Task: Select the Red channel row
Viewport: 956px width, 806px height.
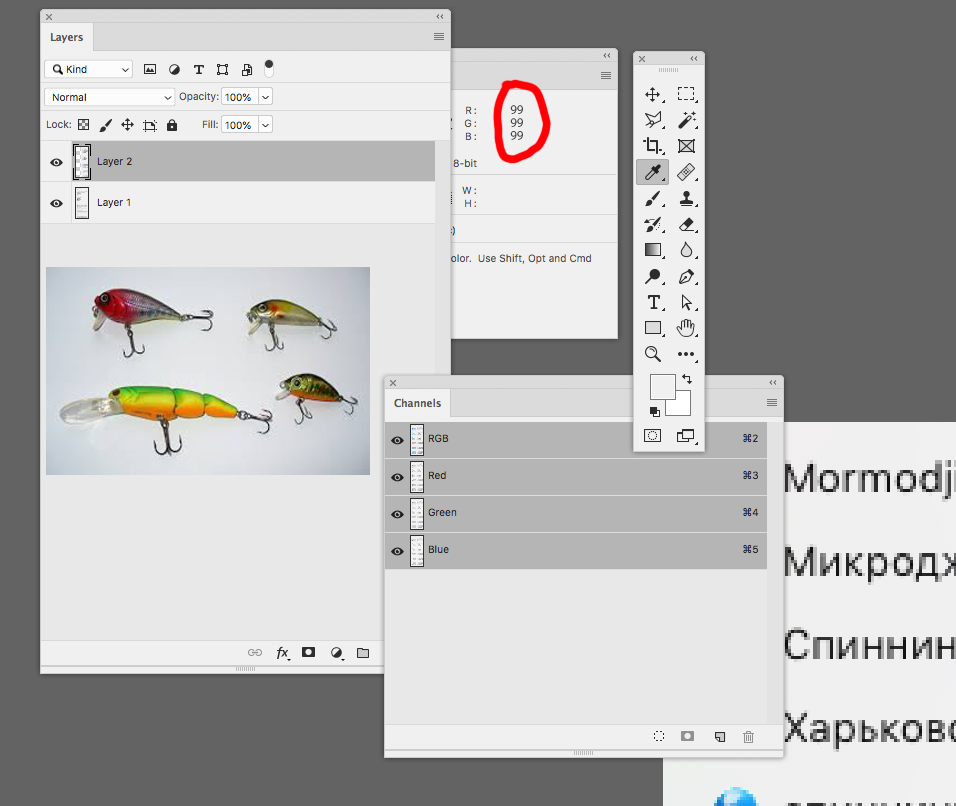Action: (x=576, y=477)
